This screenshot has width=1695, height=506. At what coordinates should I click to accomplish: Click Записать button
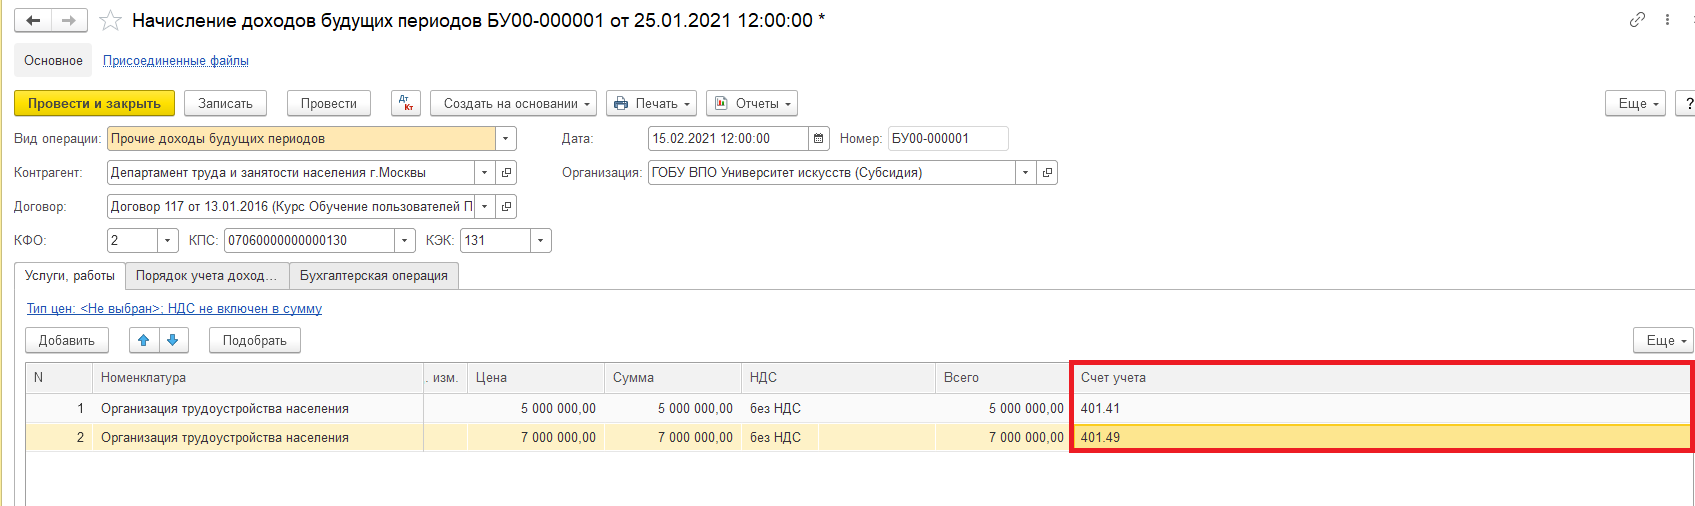pos(225,103)
